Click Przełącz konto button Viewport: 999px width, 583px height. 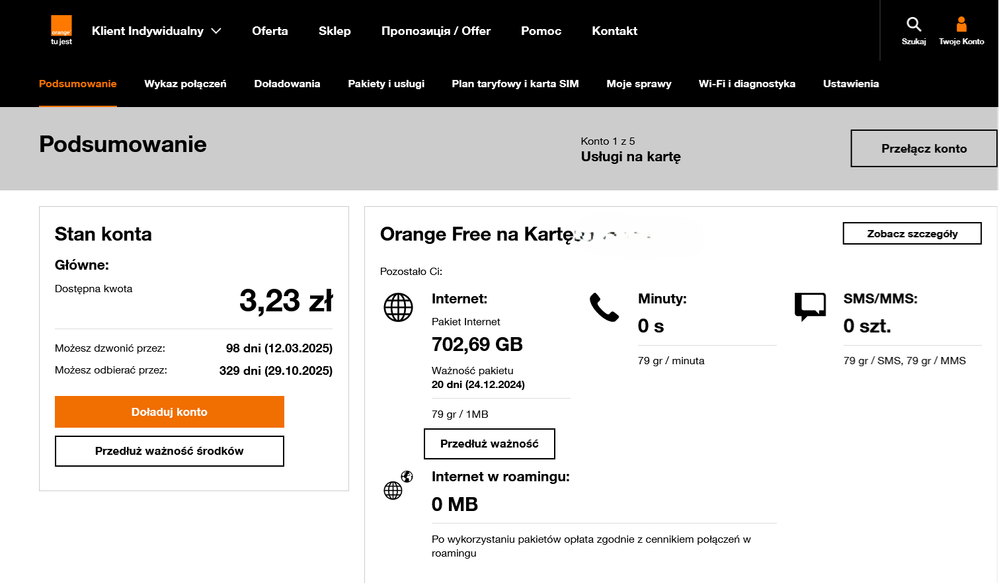[x=924, y=148]
